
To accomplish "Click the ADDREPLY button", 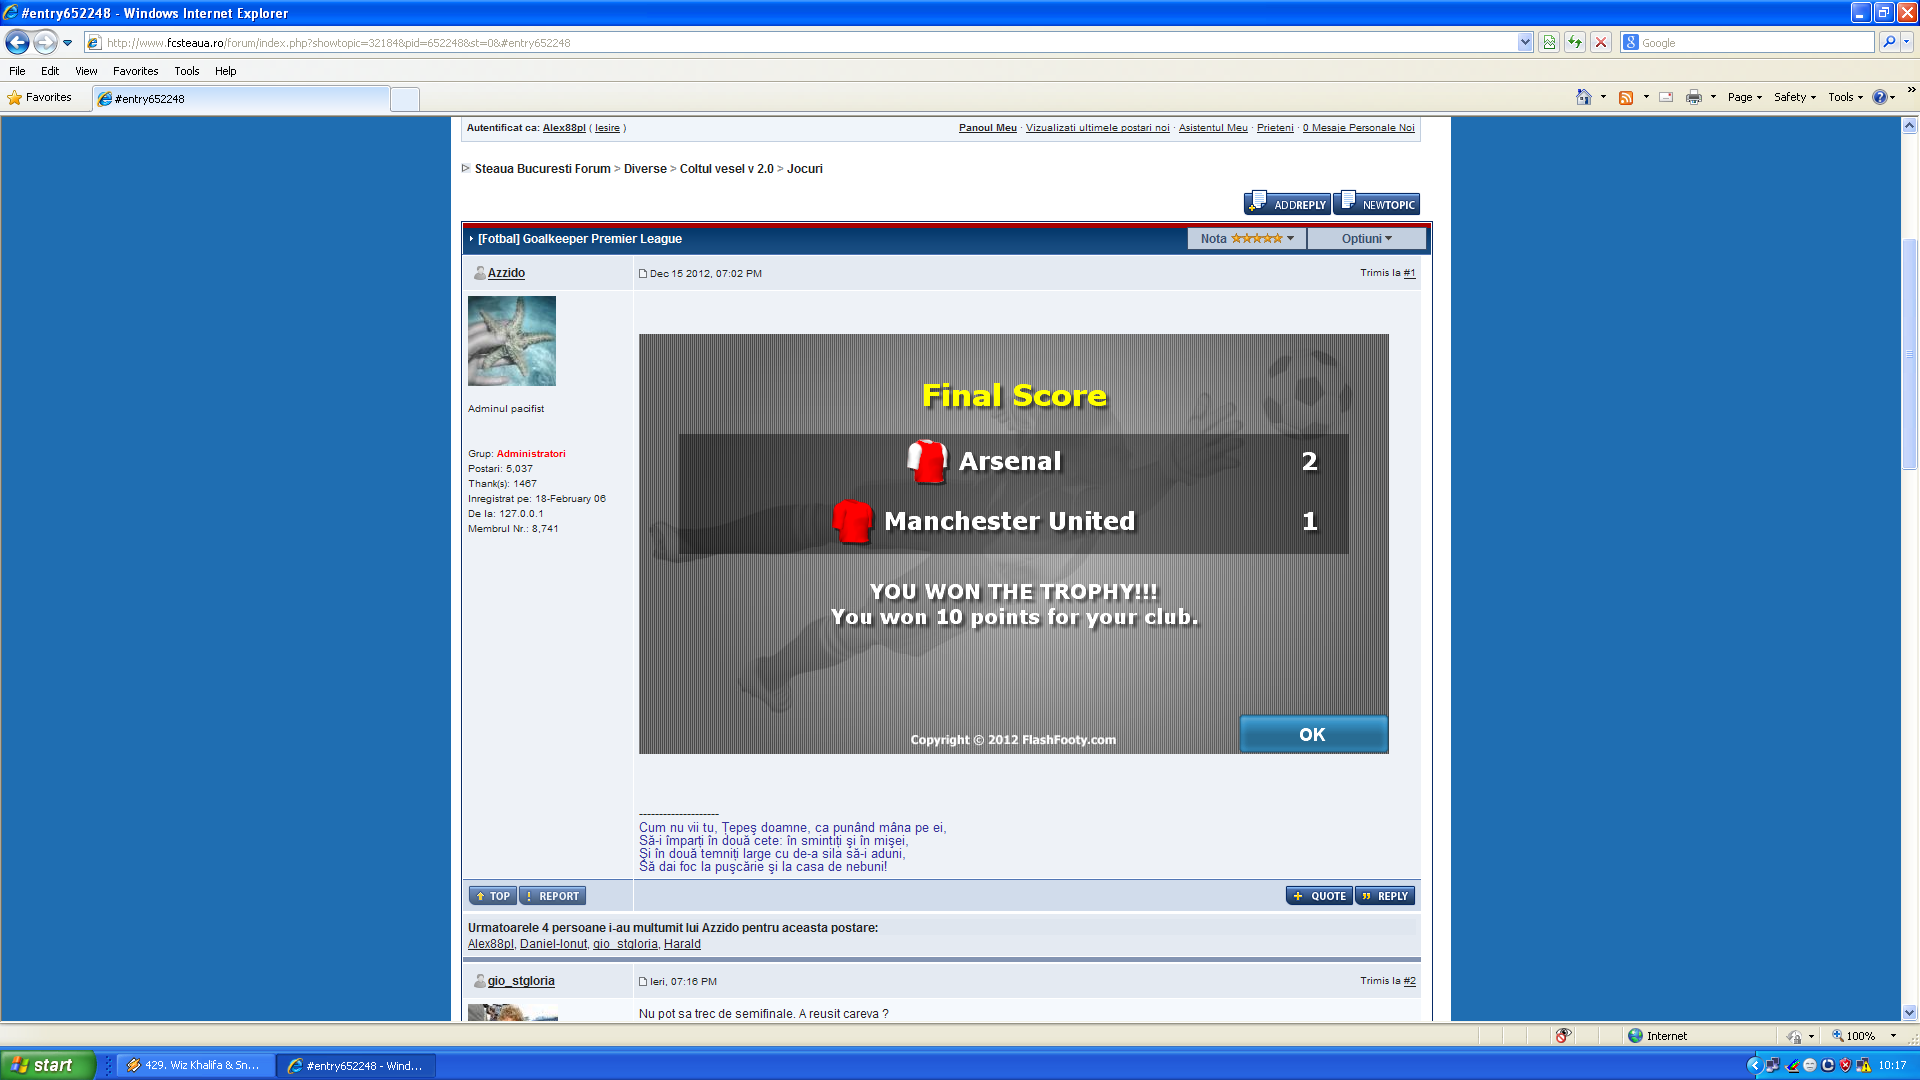I will [1288, 203].
